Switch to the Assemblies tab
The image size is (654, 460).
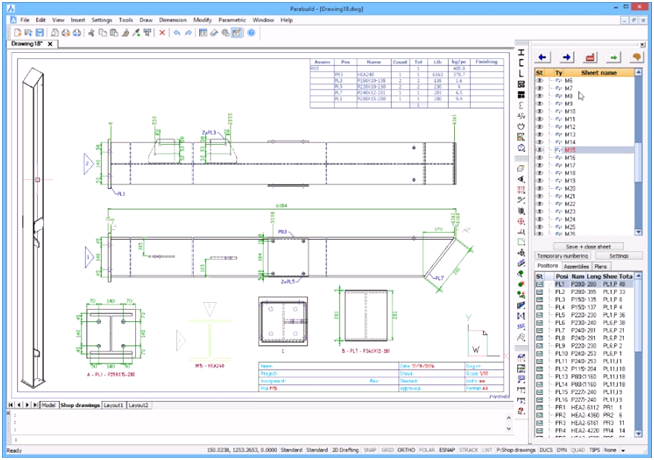(573, 267)
